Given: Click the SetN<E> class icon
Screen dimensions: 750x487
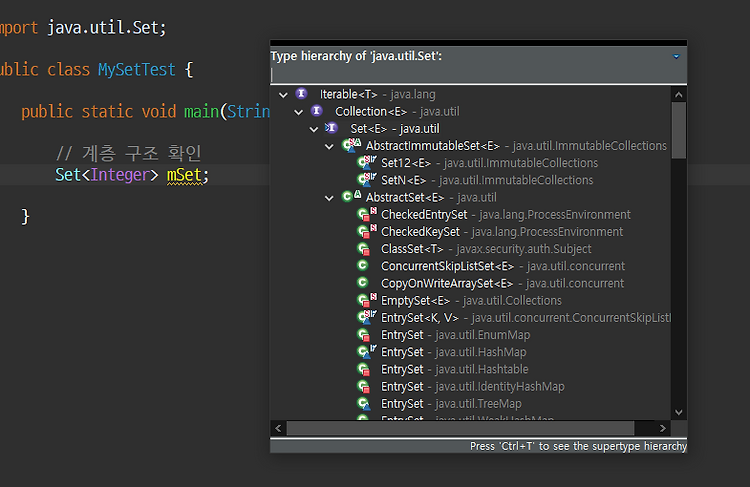Looking at the screenshot, I should (x=367, y=180).
